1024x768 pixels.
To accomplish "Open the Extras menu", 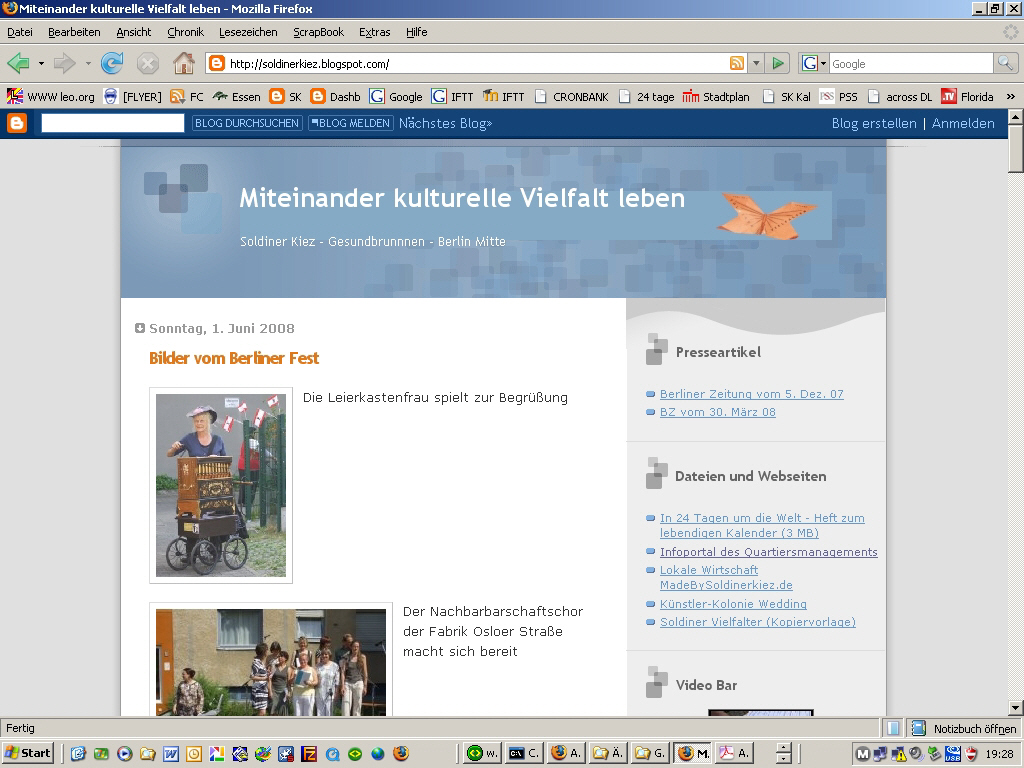I will pos(374,32).
